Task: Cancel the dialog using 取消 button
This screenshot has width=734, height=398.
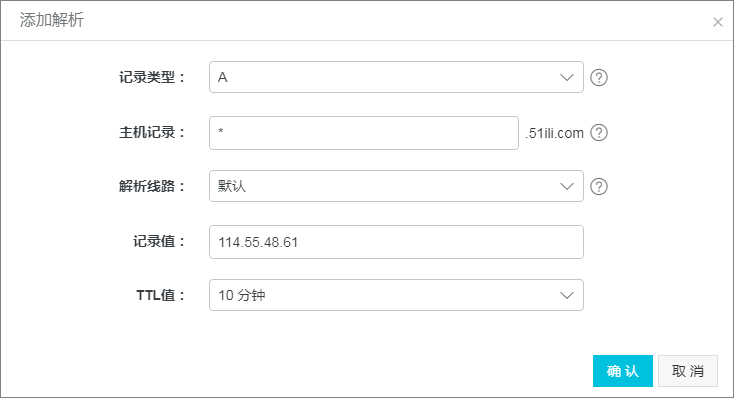Action: point(688,371)
